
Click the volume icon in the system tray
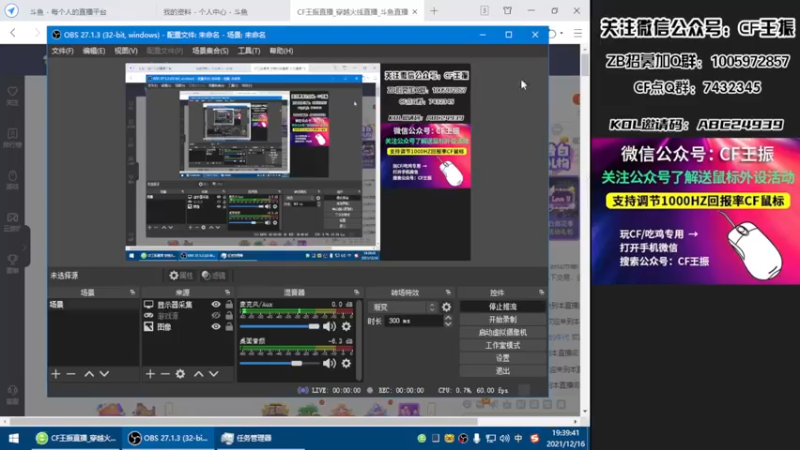click(x=505, y=438)
